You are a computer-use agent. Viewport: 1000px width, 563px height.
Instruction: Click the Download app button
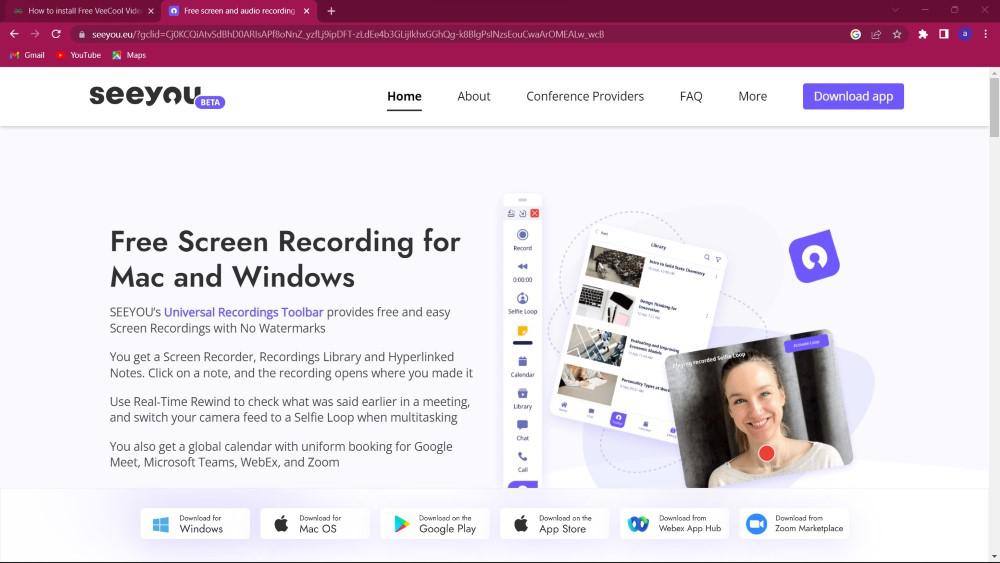tap(853, 96)
